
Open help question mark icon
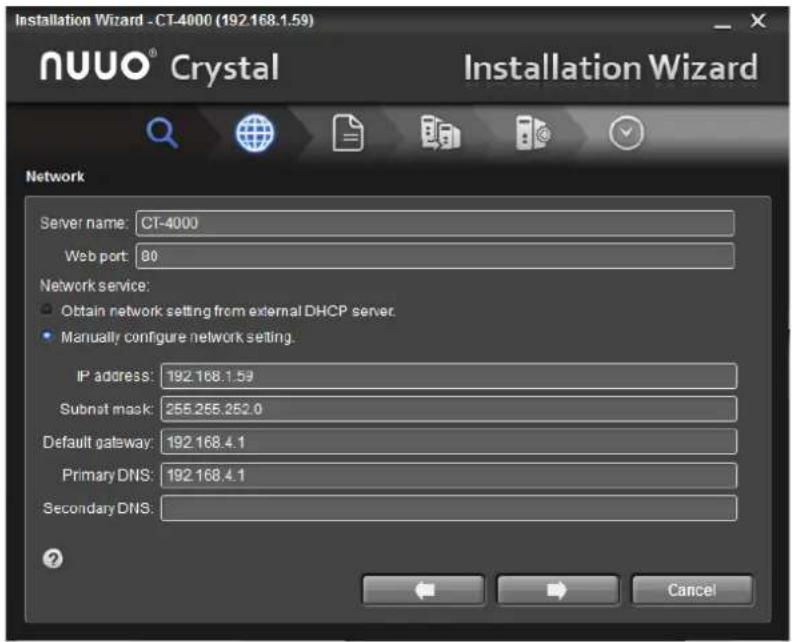pyautogui.click(x=53, y=559)
